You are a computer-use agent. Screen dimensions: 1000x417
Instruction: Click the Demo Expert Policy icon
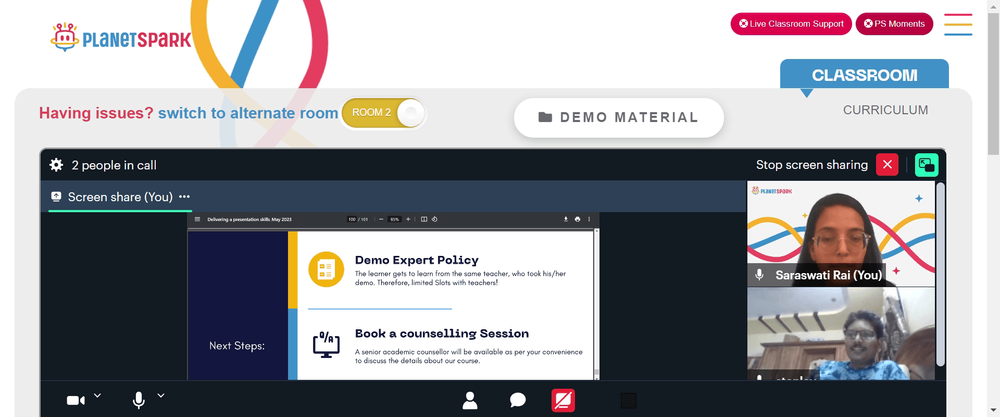[x=326, y=269]
